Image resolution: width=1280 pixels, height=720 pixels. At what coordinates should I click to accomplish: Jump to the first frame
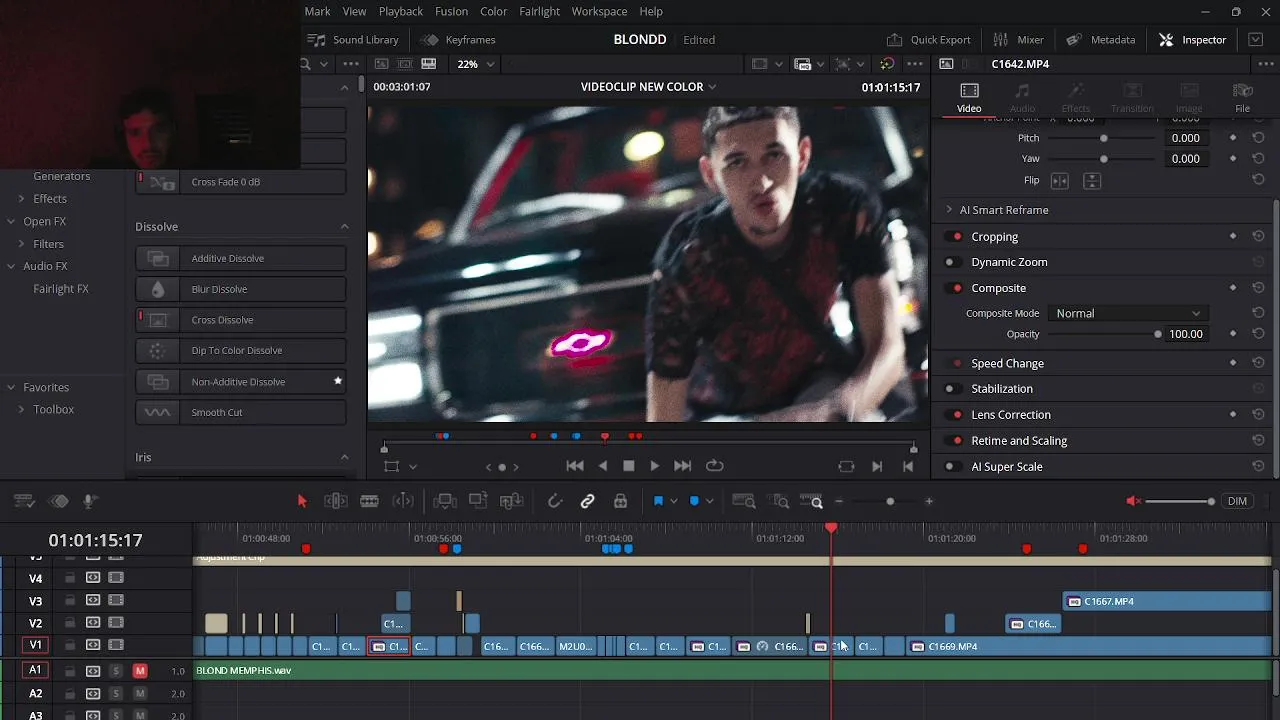pyautogui.click(x=575, y=466)
